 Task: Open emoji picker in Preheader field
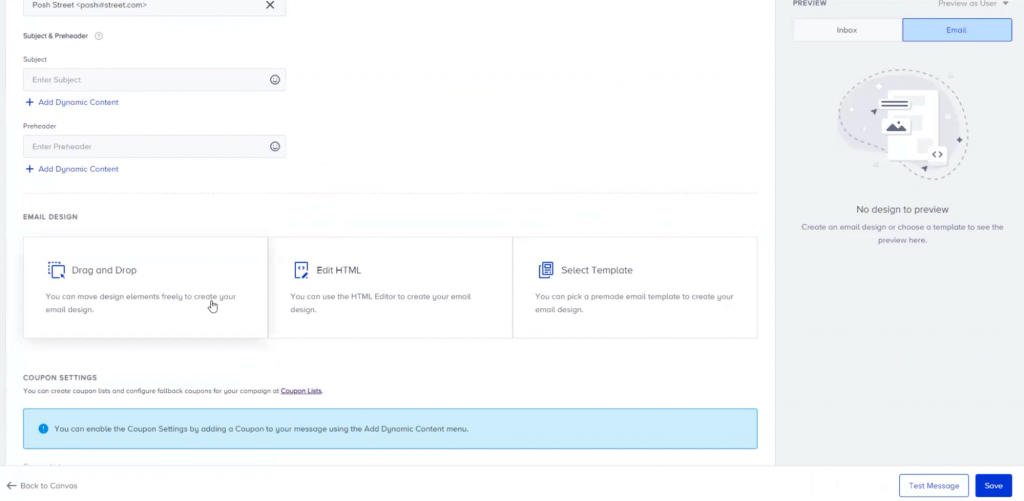tap(274, 147)
